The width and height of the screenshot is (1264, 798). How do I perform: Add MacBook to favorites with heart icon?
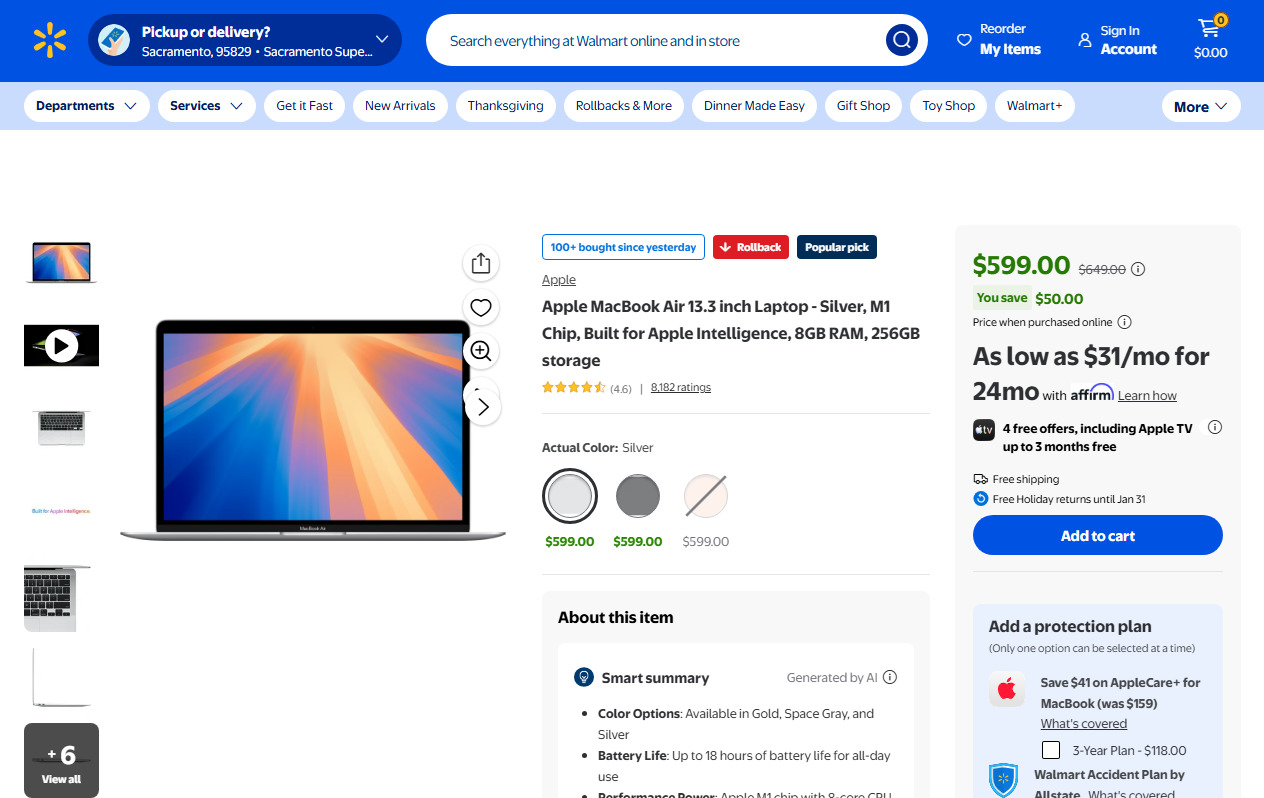pos(481,308)
